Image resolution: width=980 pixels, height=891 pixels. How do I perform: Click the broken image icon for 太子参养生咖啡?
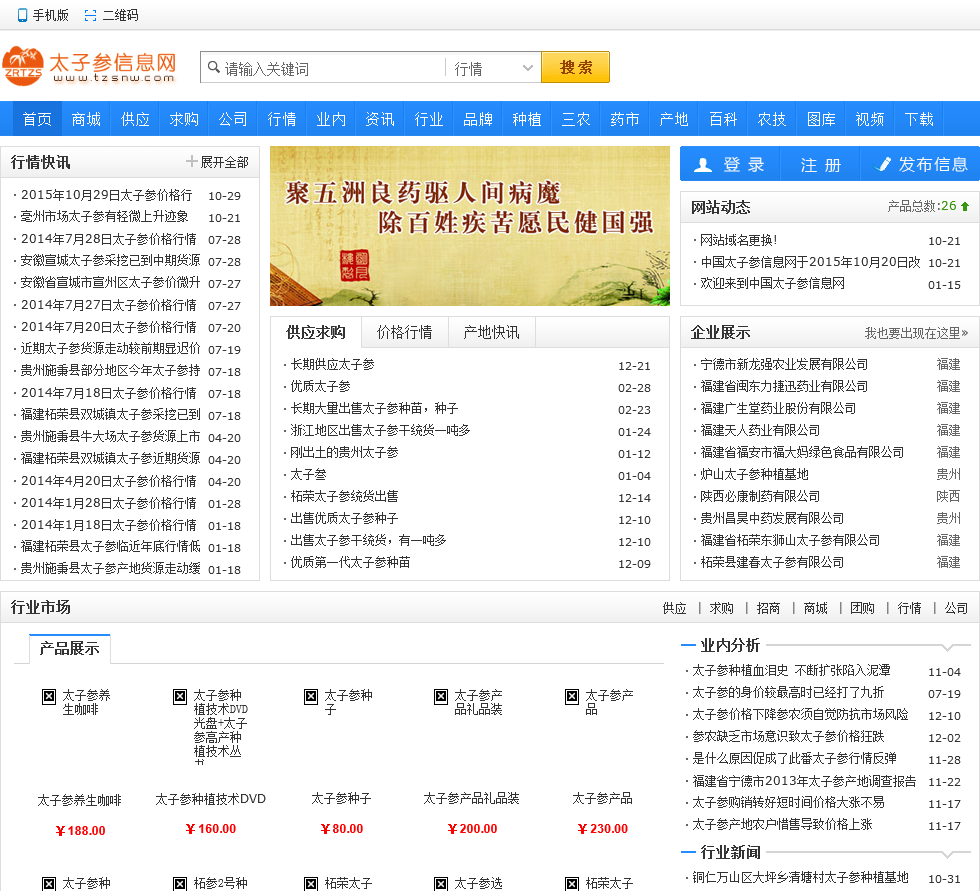point(49,697)
